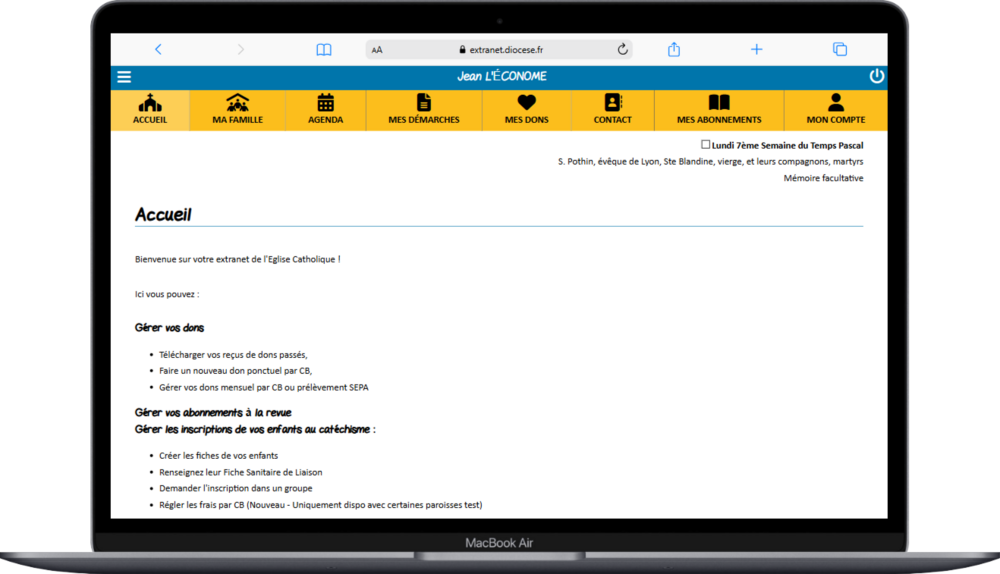Screen dimensions: 1000x574
Task: Click the extranet.diocese.fr address field
Action: pyautogui.click(x=500, y=49)
